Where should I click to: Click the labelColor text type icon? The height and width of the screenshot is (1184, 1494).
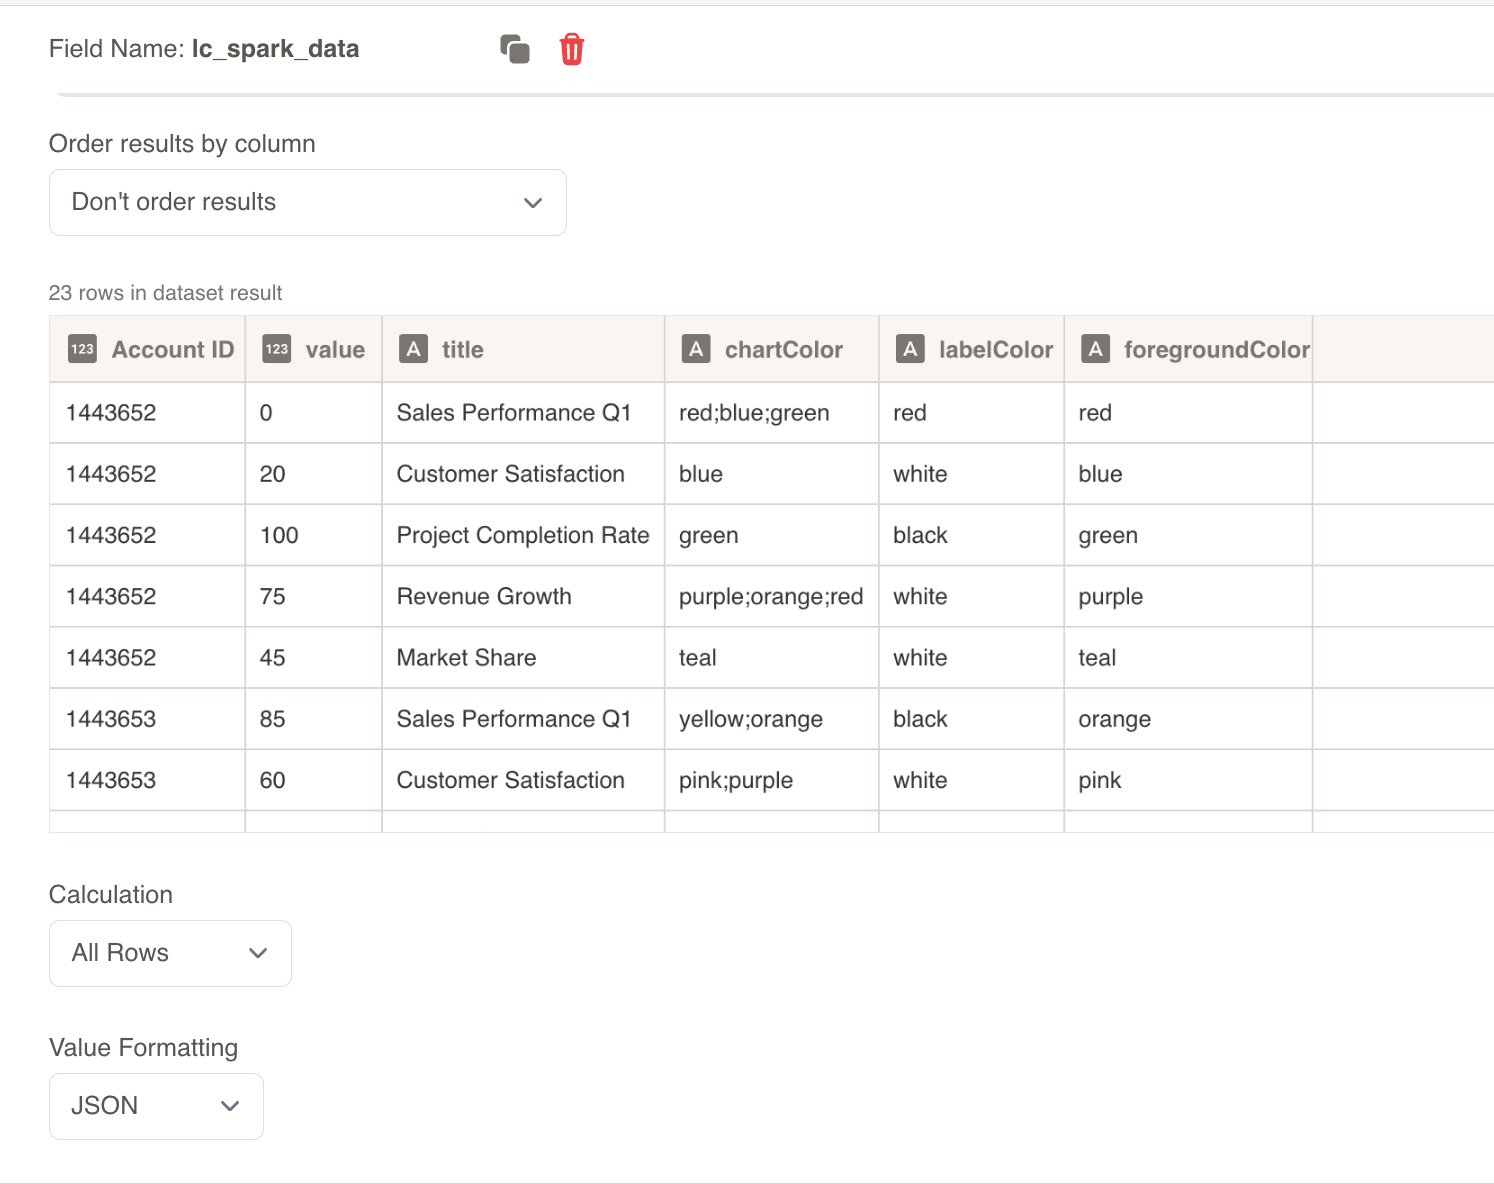(910, 349)
